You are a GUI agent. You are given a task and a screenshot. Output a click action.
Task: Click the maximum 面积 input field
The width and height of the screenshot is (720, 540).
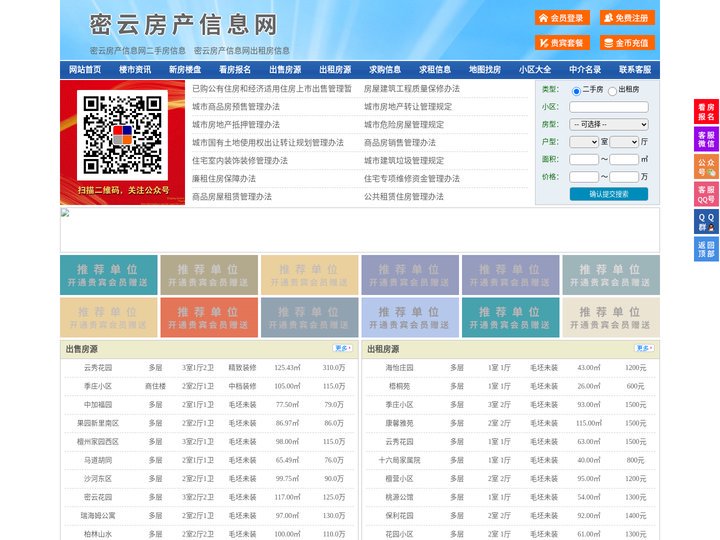(624, 159)
